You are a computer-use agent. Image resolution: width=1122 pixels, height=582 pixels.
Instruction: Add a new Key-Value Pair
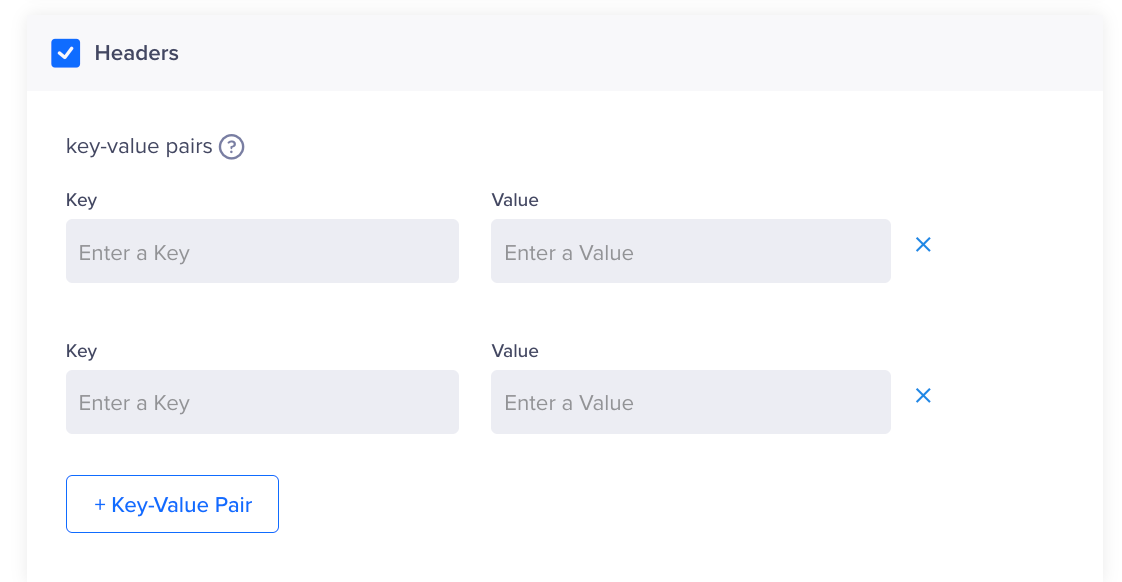tap(172, 504)
